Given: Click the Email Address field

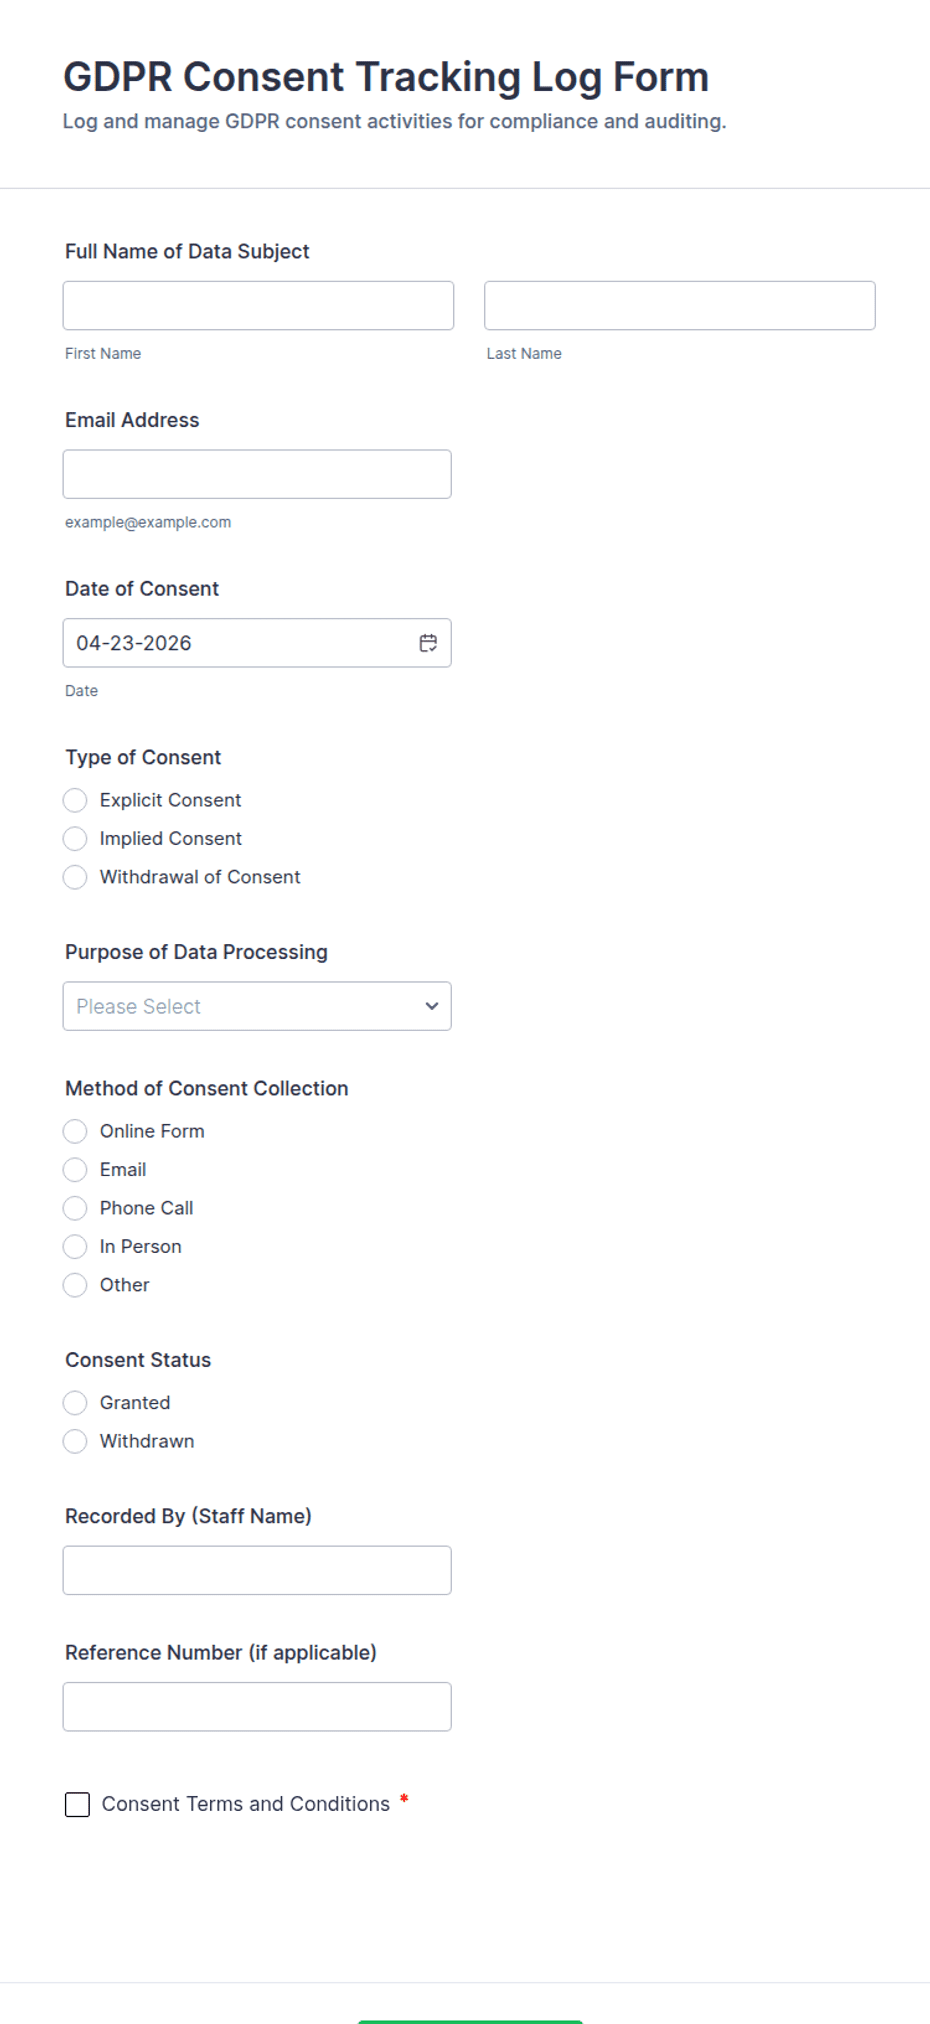Looking at the screenshot, I should [x=257, y=474].
